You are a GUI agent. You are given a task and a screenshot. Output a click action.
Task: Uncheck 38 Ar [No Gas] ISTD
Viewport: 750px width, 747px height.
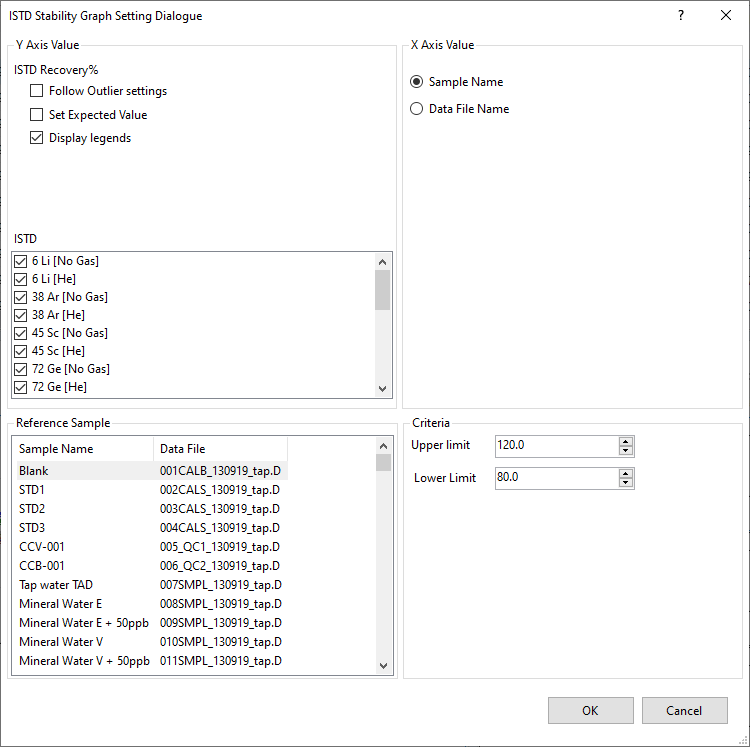point(20,297)
